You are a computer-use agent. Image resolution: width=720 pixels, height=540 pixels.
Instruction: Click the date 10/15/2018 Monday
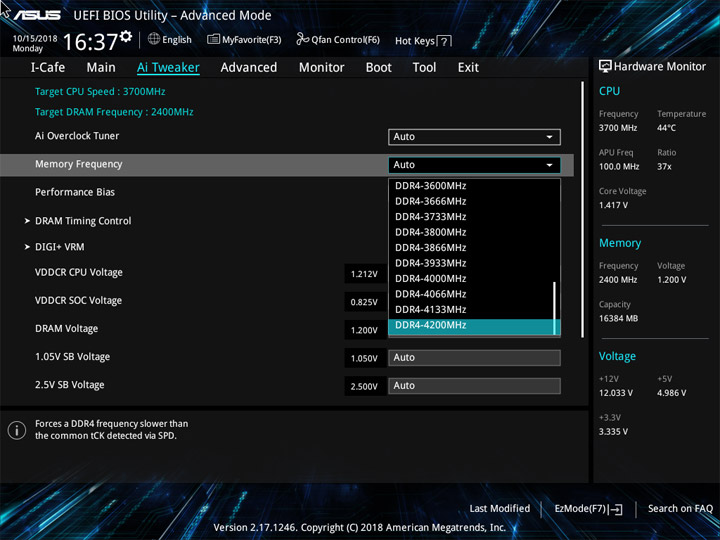(34, 43)
